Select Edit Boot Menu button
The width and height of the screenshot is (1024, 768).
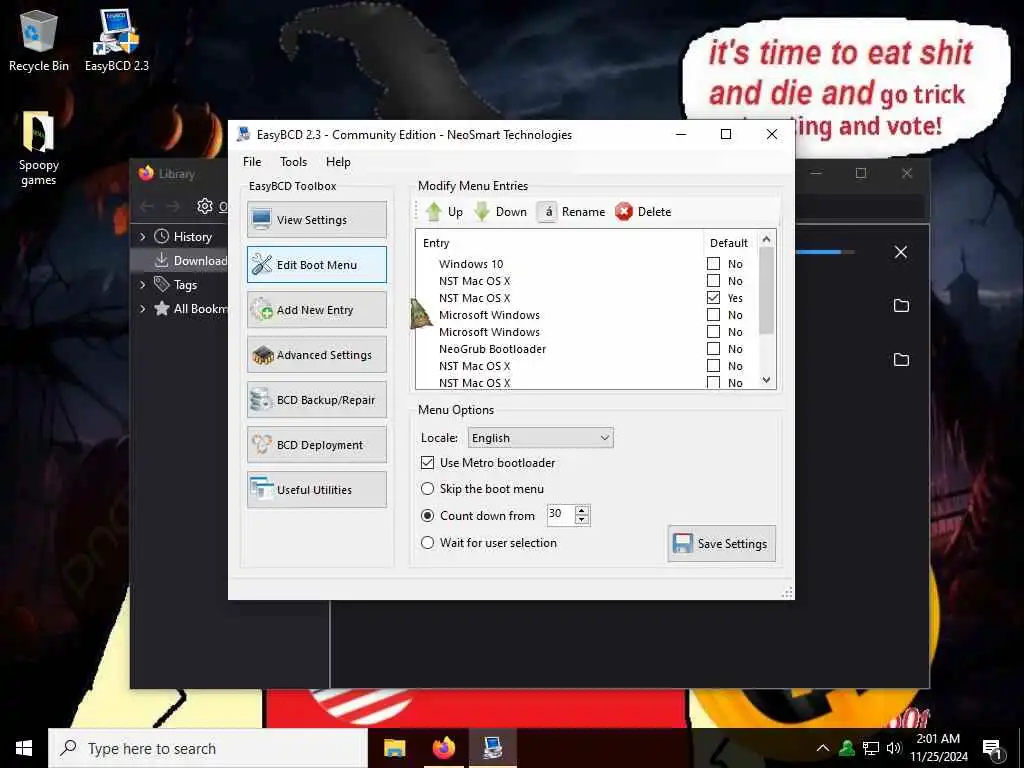[317, 264]
